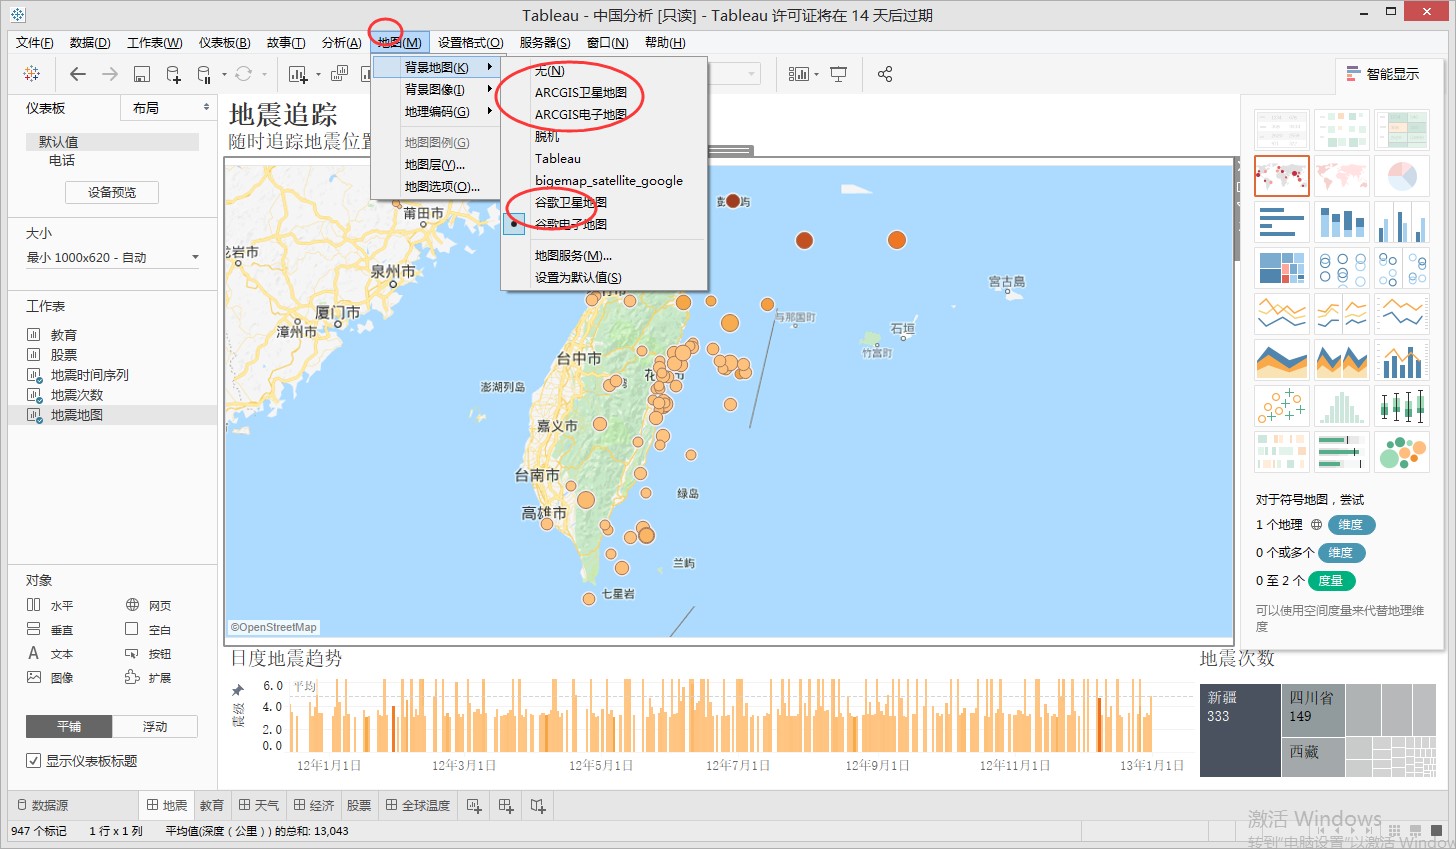Open the refresh data dropdown arrow
Viewport: 1456px width, 849px height.
coord(264,75)
